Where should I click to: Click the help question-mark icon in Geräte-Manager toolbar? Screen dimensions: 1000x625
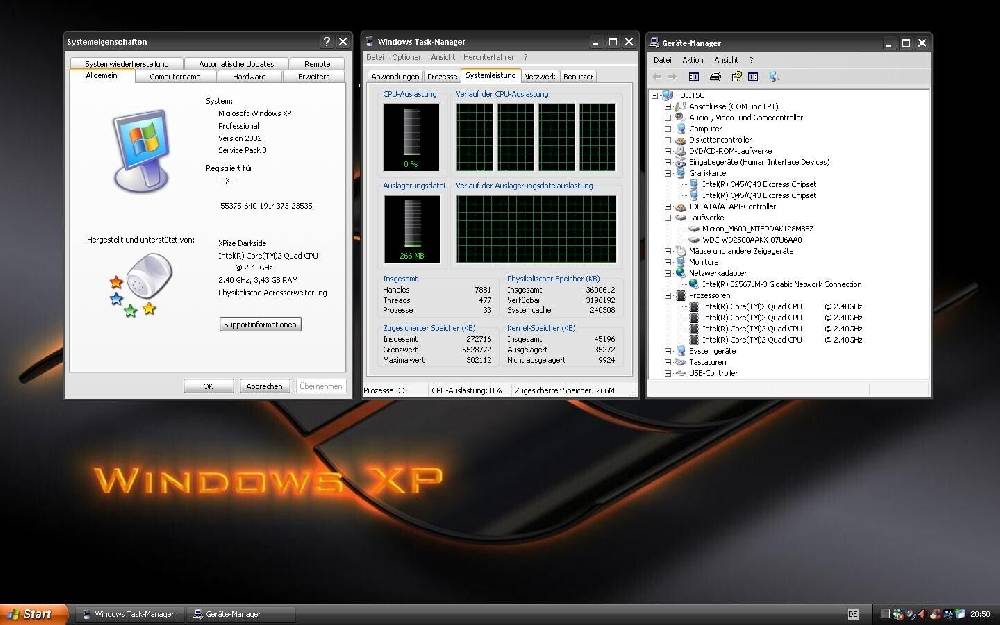(x=736, y=77)
